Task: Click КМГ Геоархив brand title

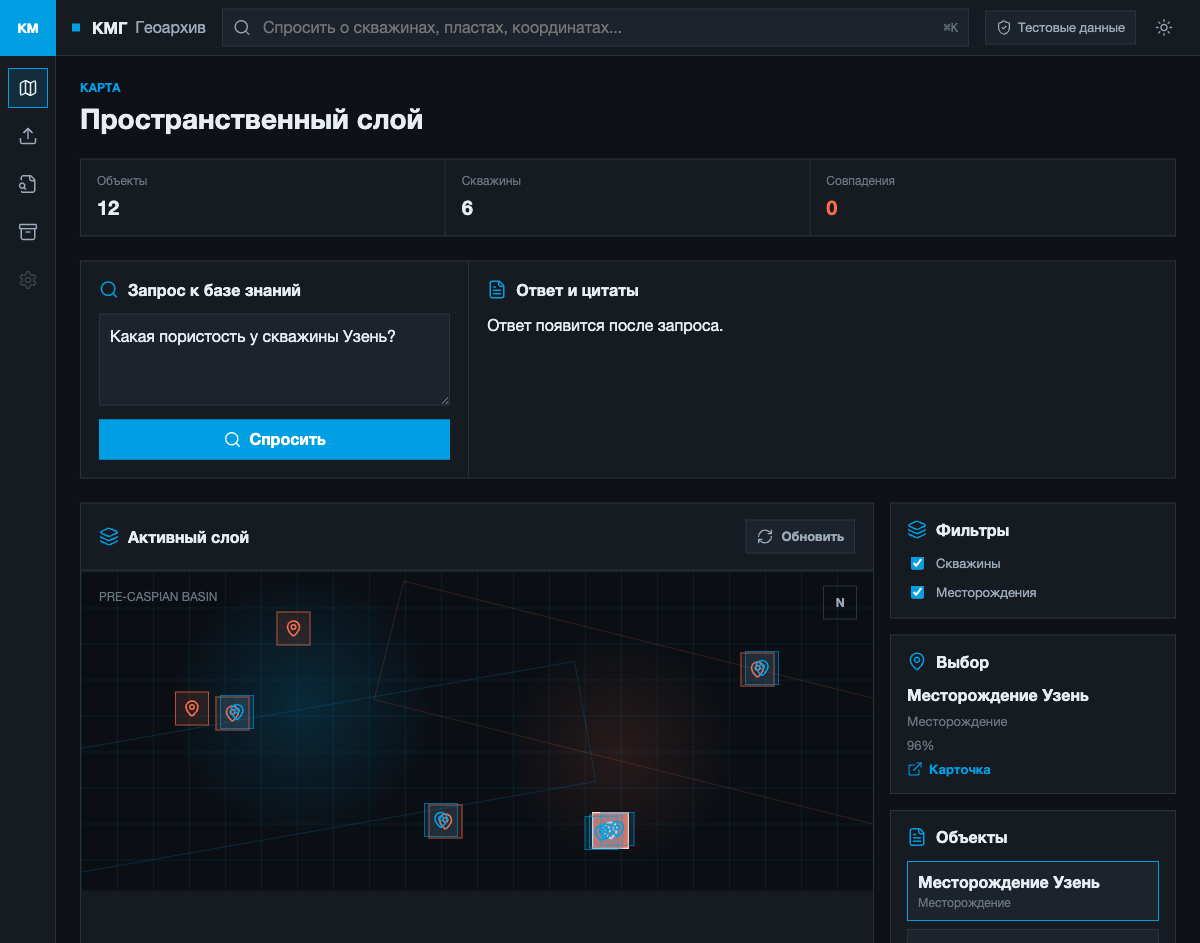Action: tap(148, 28)
